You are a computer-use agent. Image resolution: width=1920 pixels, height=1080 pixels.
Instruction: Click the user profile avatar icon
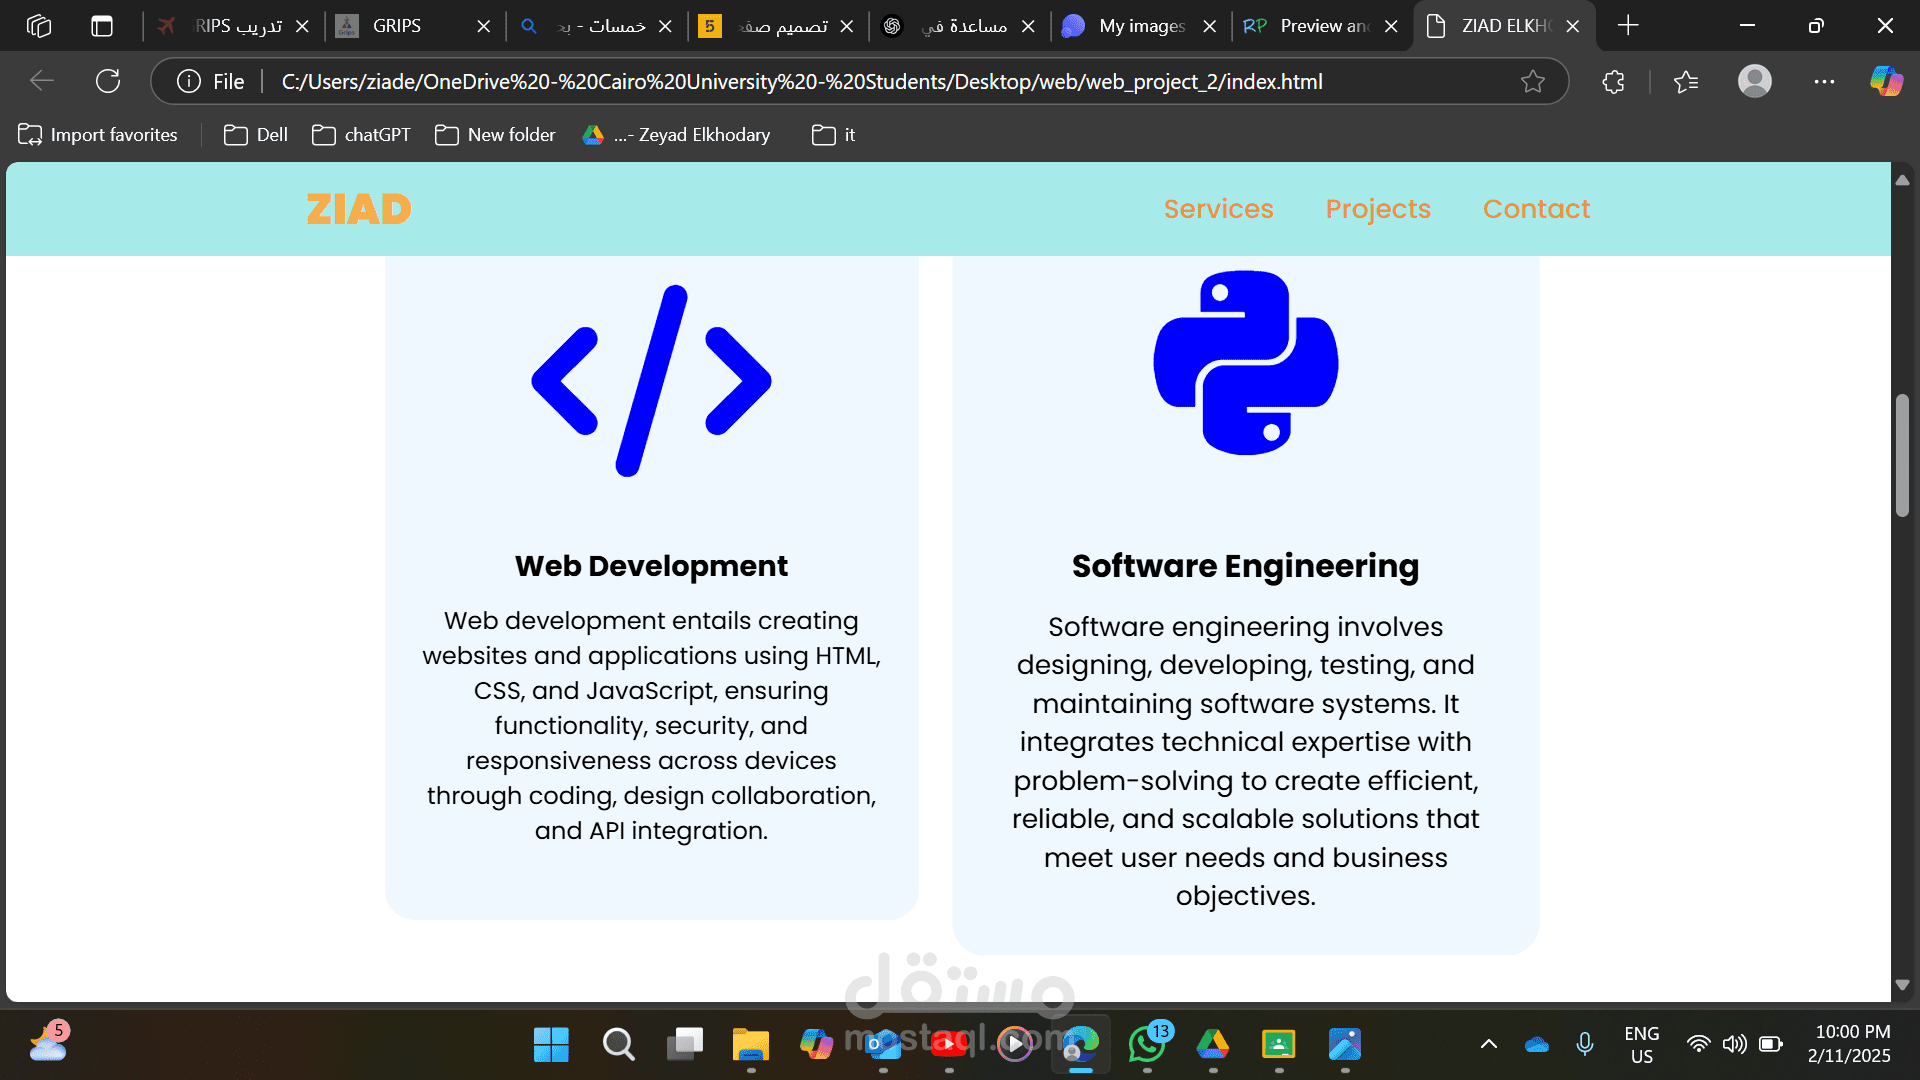[x=1754, y=81]
